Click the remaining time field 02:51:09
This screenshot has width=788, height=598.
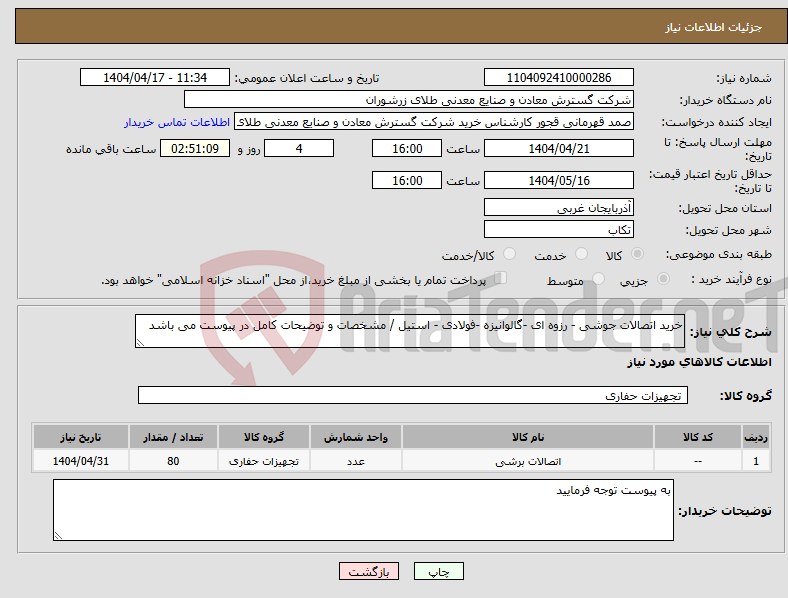194,148
